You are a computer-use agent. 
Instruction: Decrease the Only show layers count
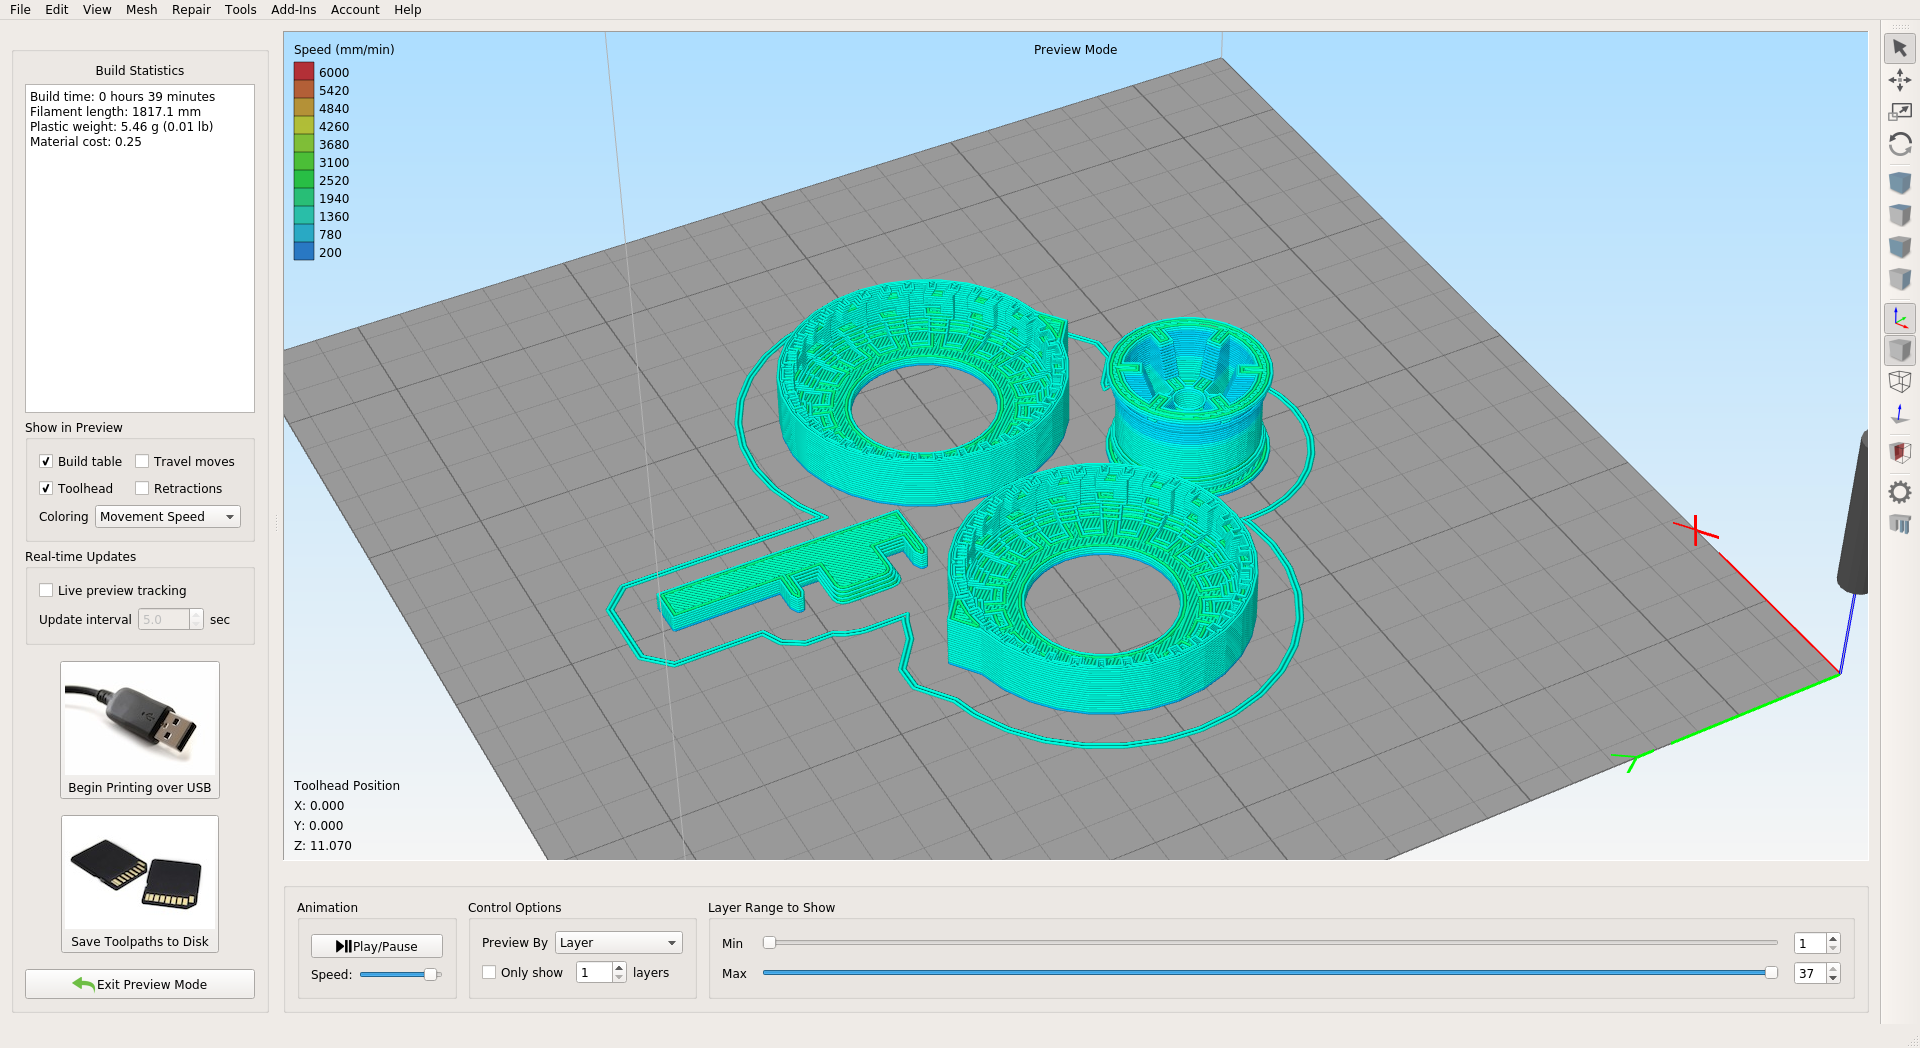click(x=619, y=977)
